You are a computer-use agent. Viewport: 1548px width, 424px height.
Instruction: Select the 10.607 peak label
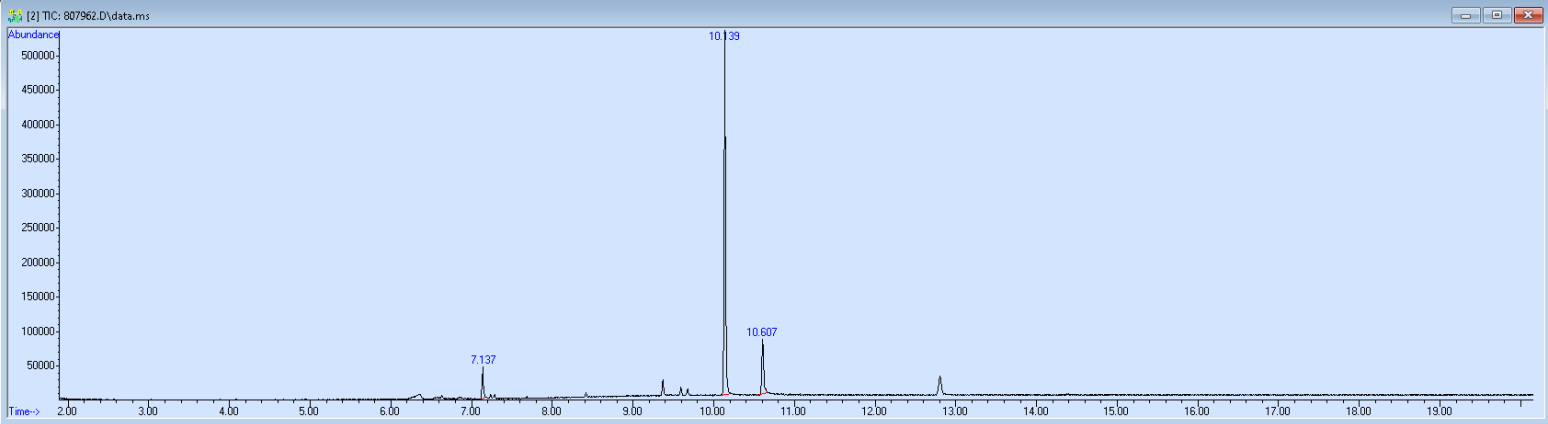tap(762, 331)
